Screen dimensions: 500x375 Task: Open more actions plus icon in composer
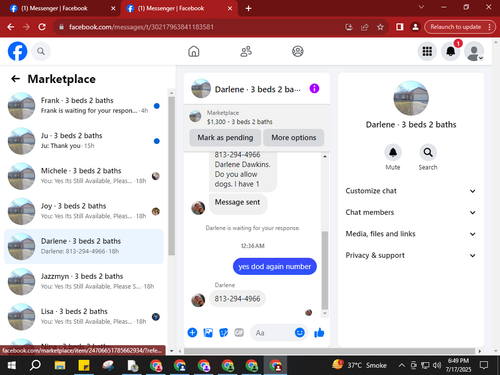pos(192,332)
